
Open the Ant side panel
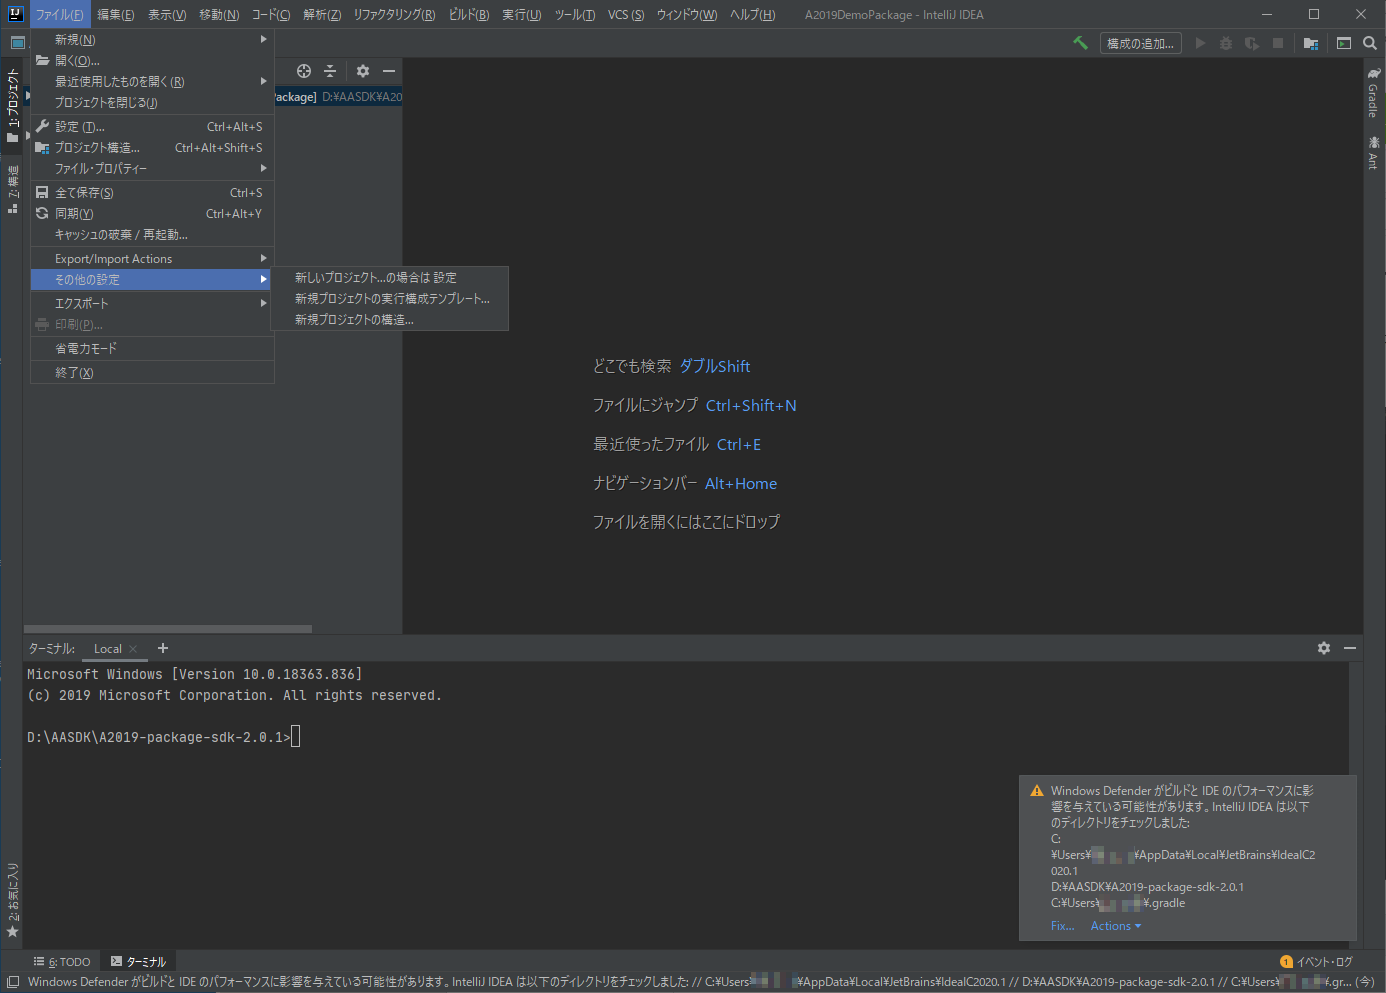(x=1374, y=152)
